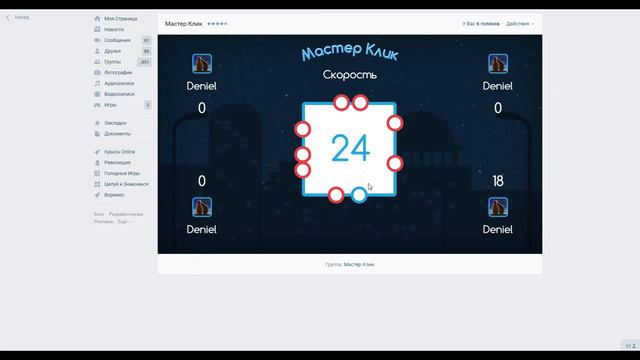Open the Группа: Мастер Клик link
Viewport: 640px width, 360px height.
358,264
